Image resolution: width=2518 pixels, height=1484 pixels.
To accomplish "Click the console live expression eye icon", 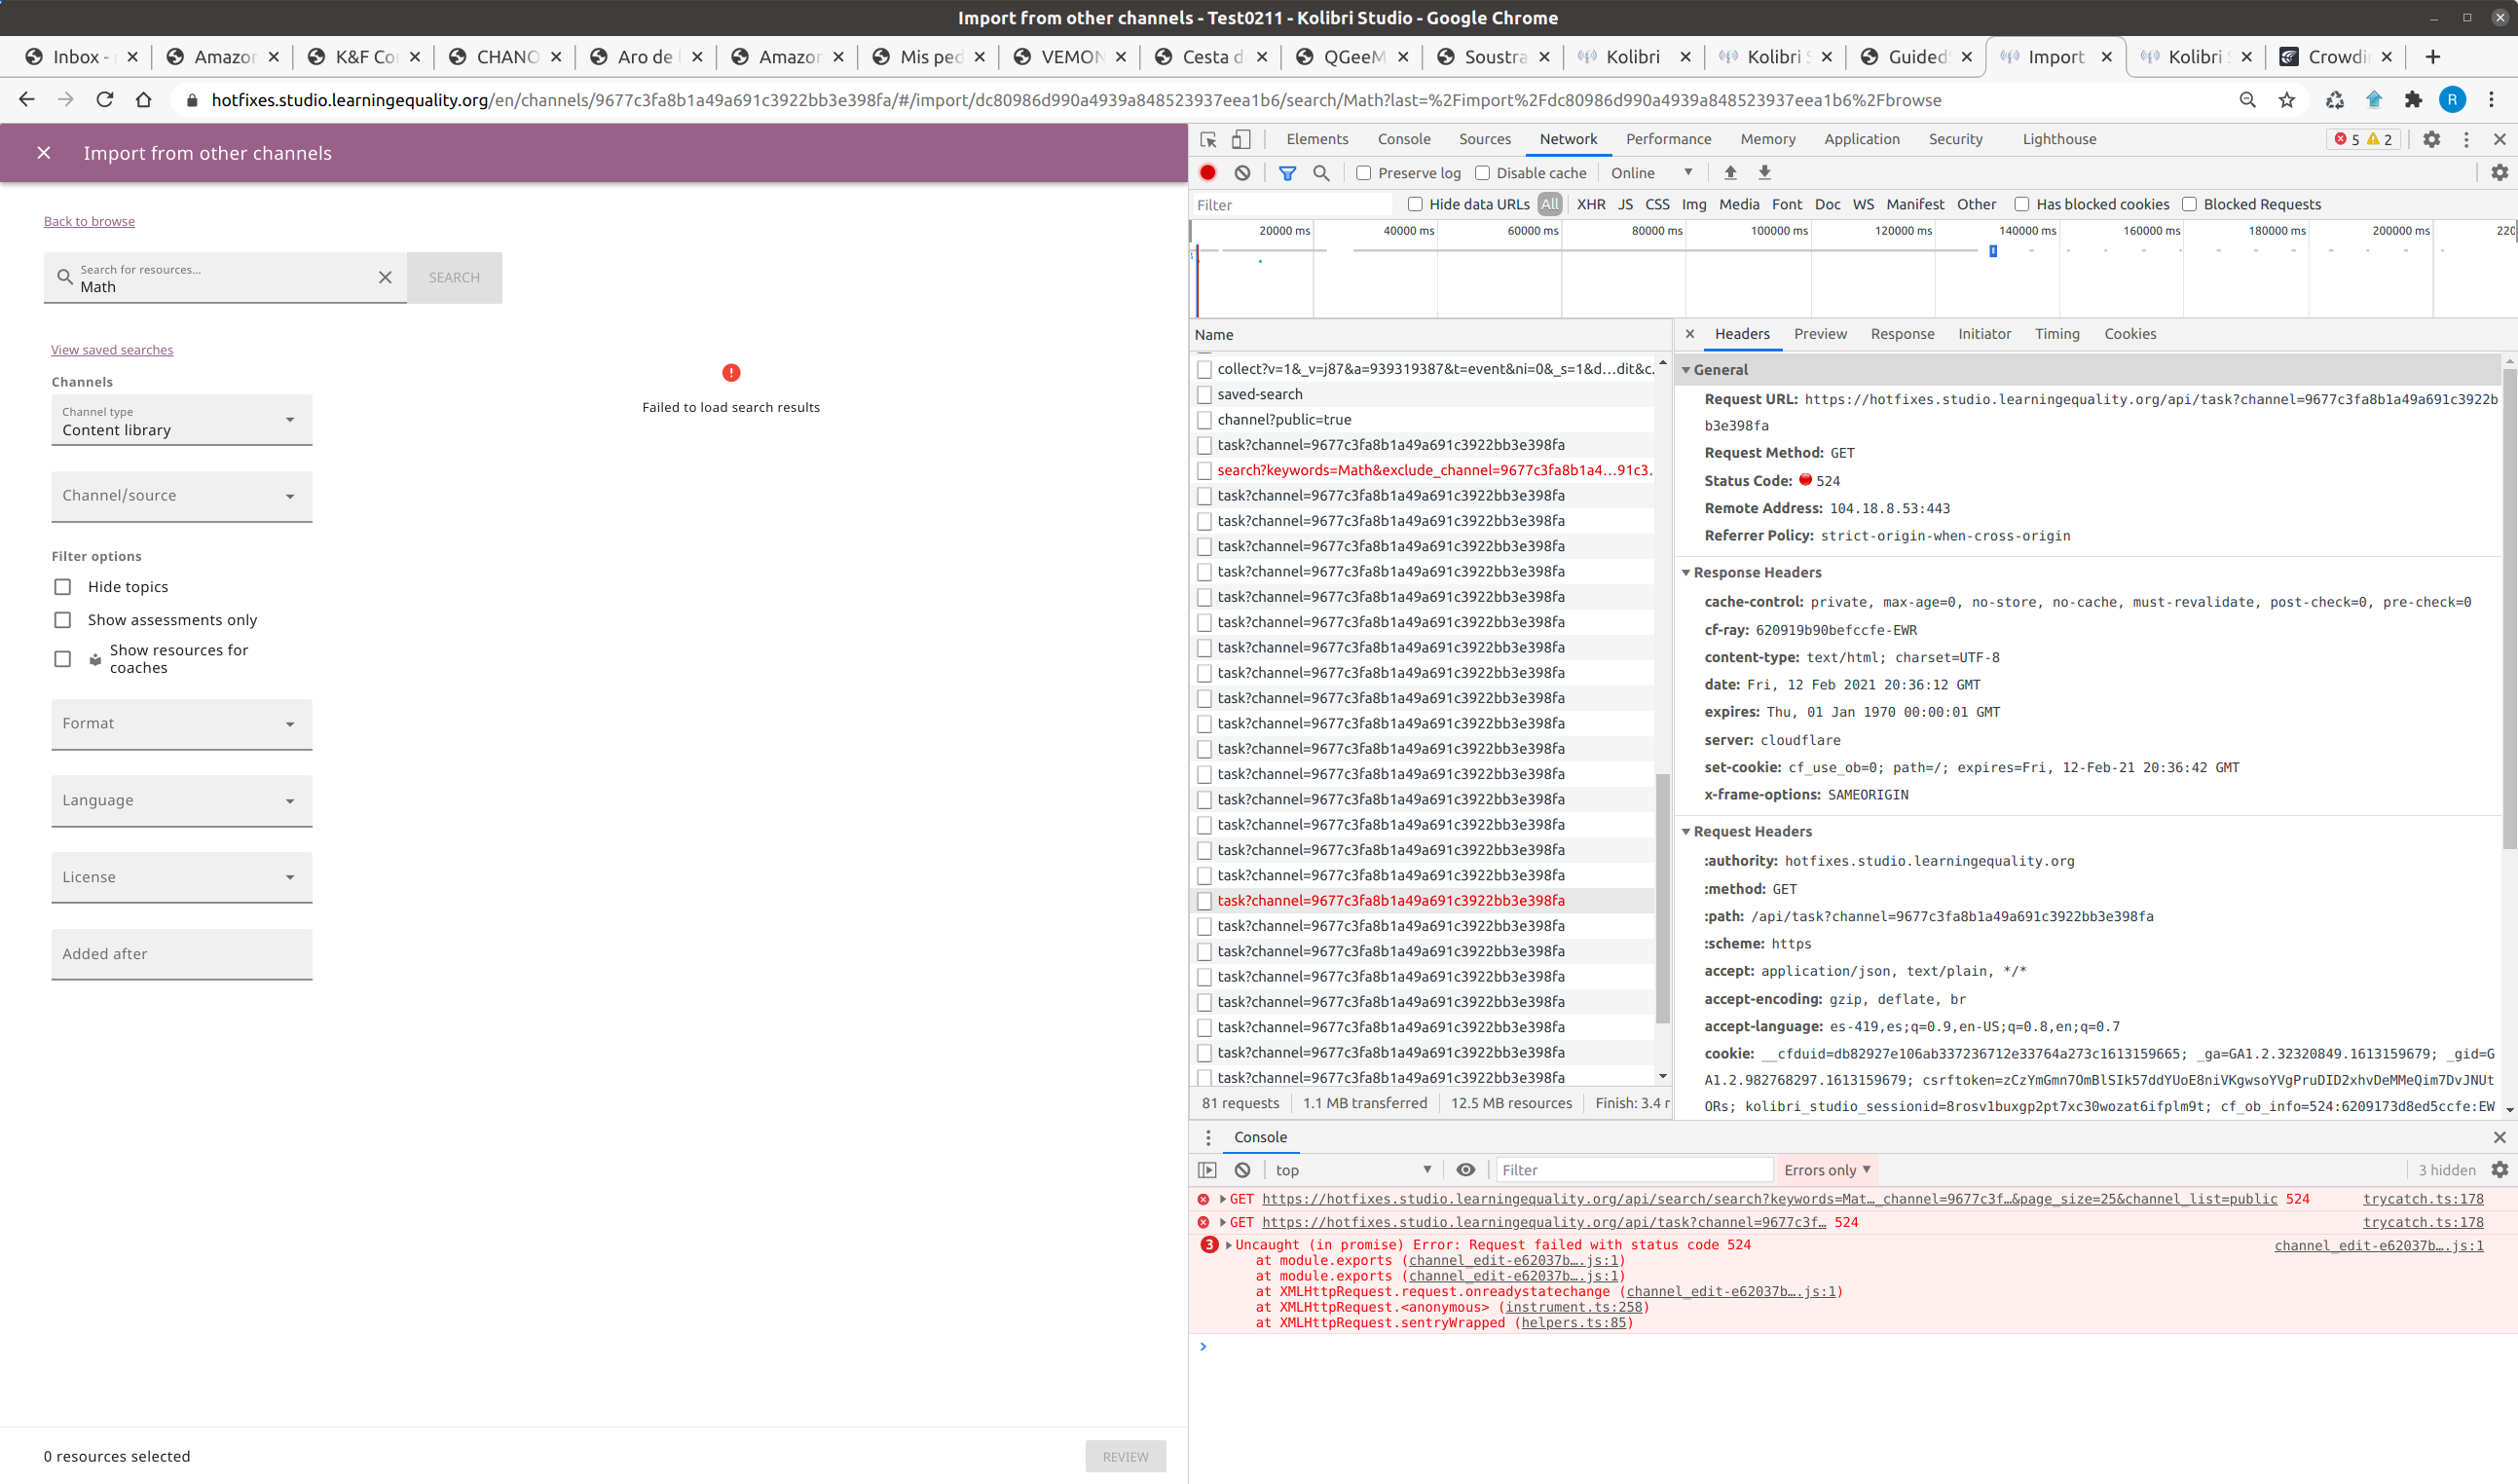I will point(1465,1169).
